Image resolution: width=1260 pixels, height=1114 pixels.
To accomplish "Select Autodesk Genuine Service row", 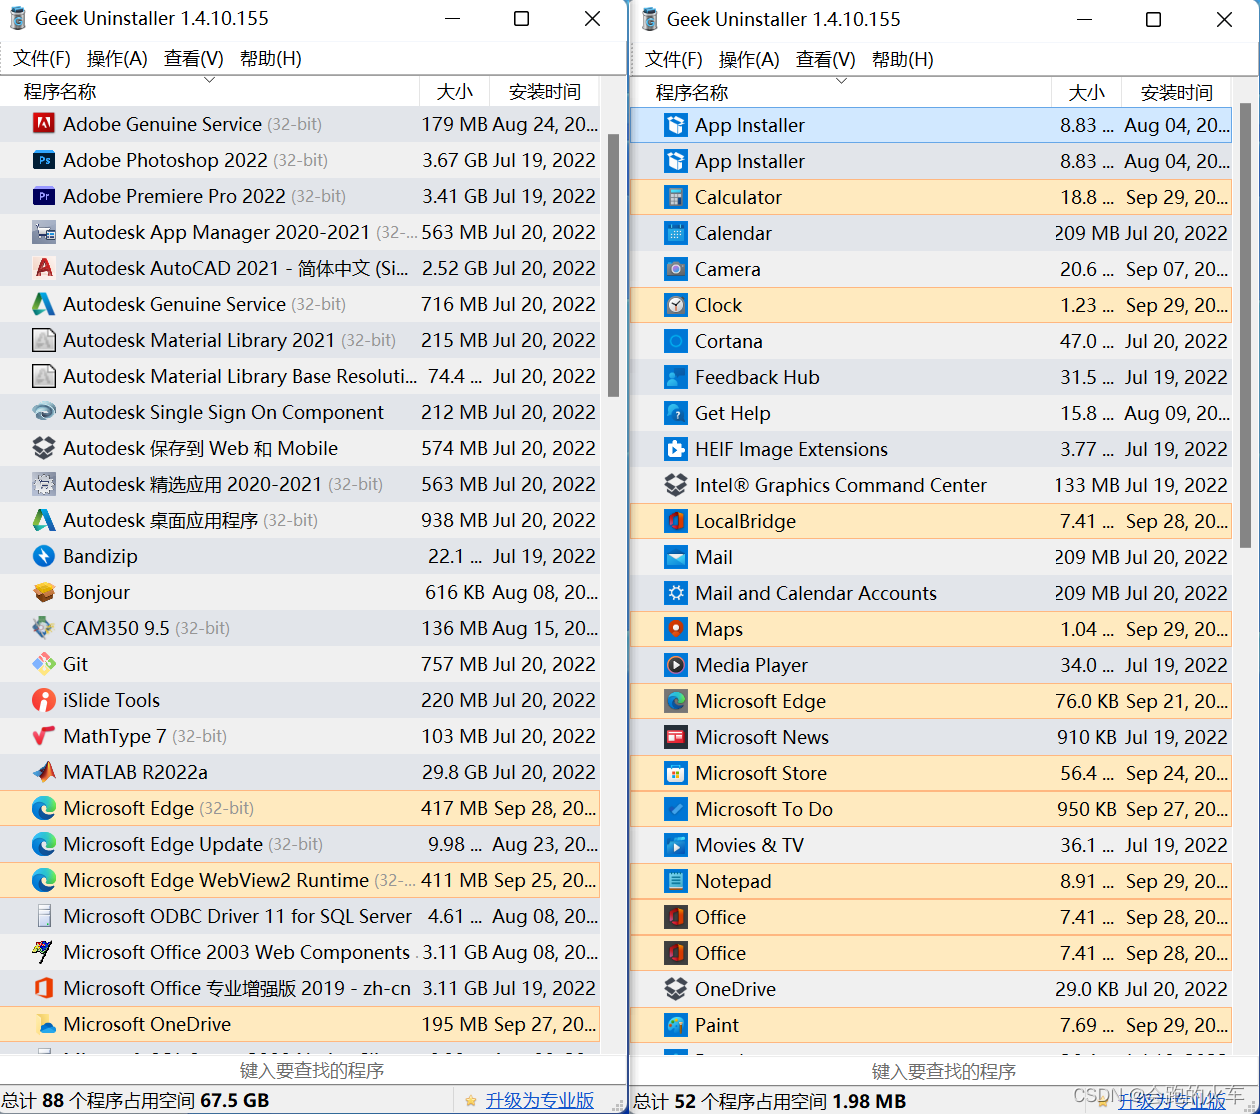I will point(300,304).
